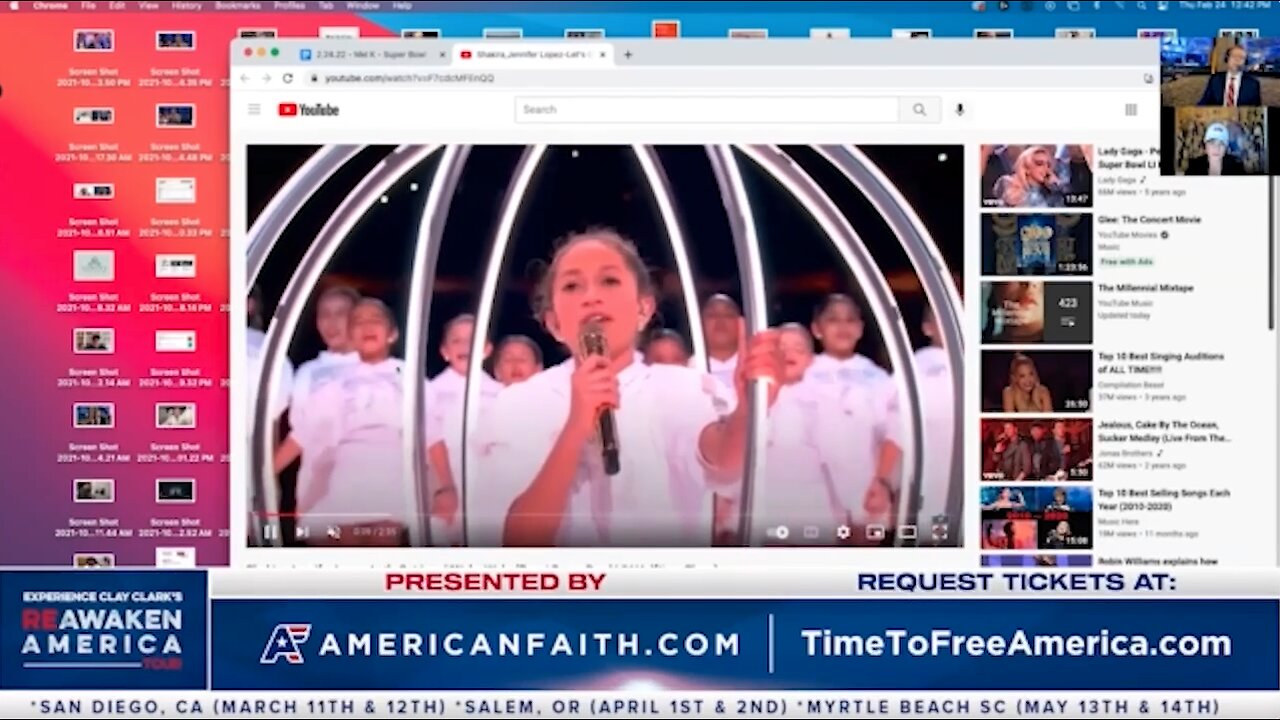This screenshot has width=1280, height=720.
Task: Open the Glee: The Concert Movie title
Action: click(1151, 219)
